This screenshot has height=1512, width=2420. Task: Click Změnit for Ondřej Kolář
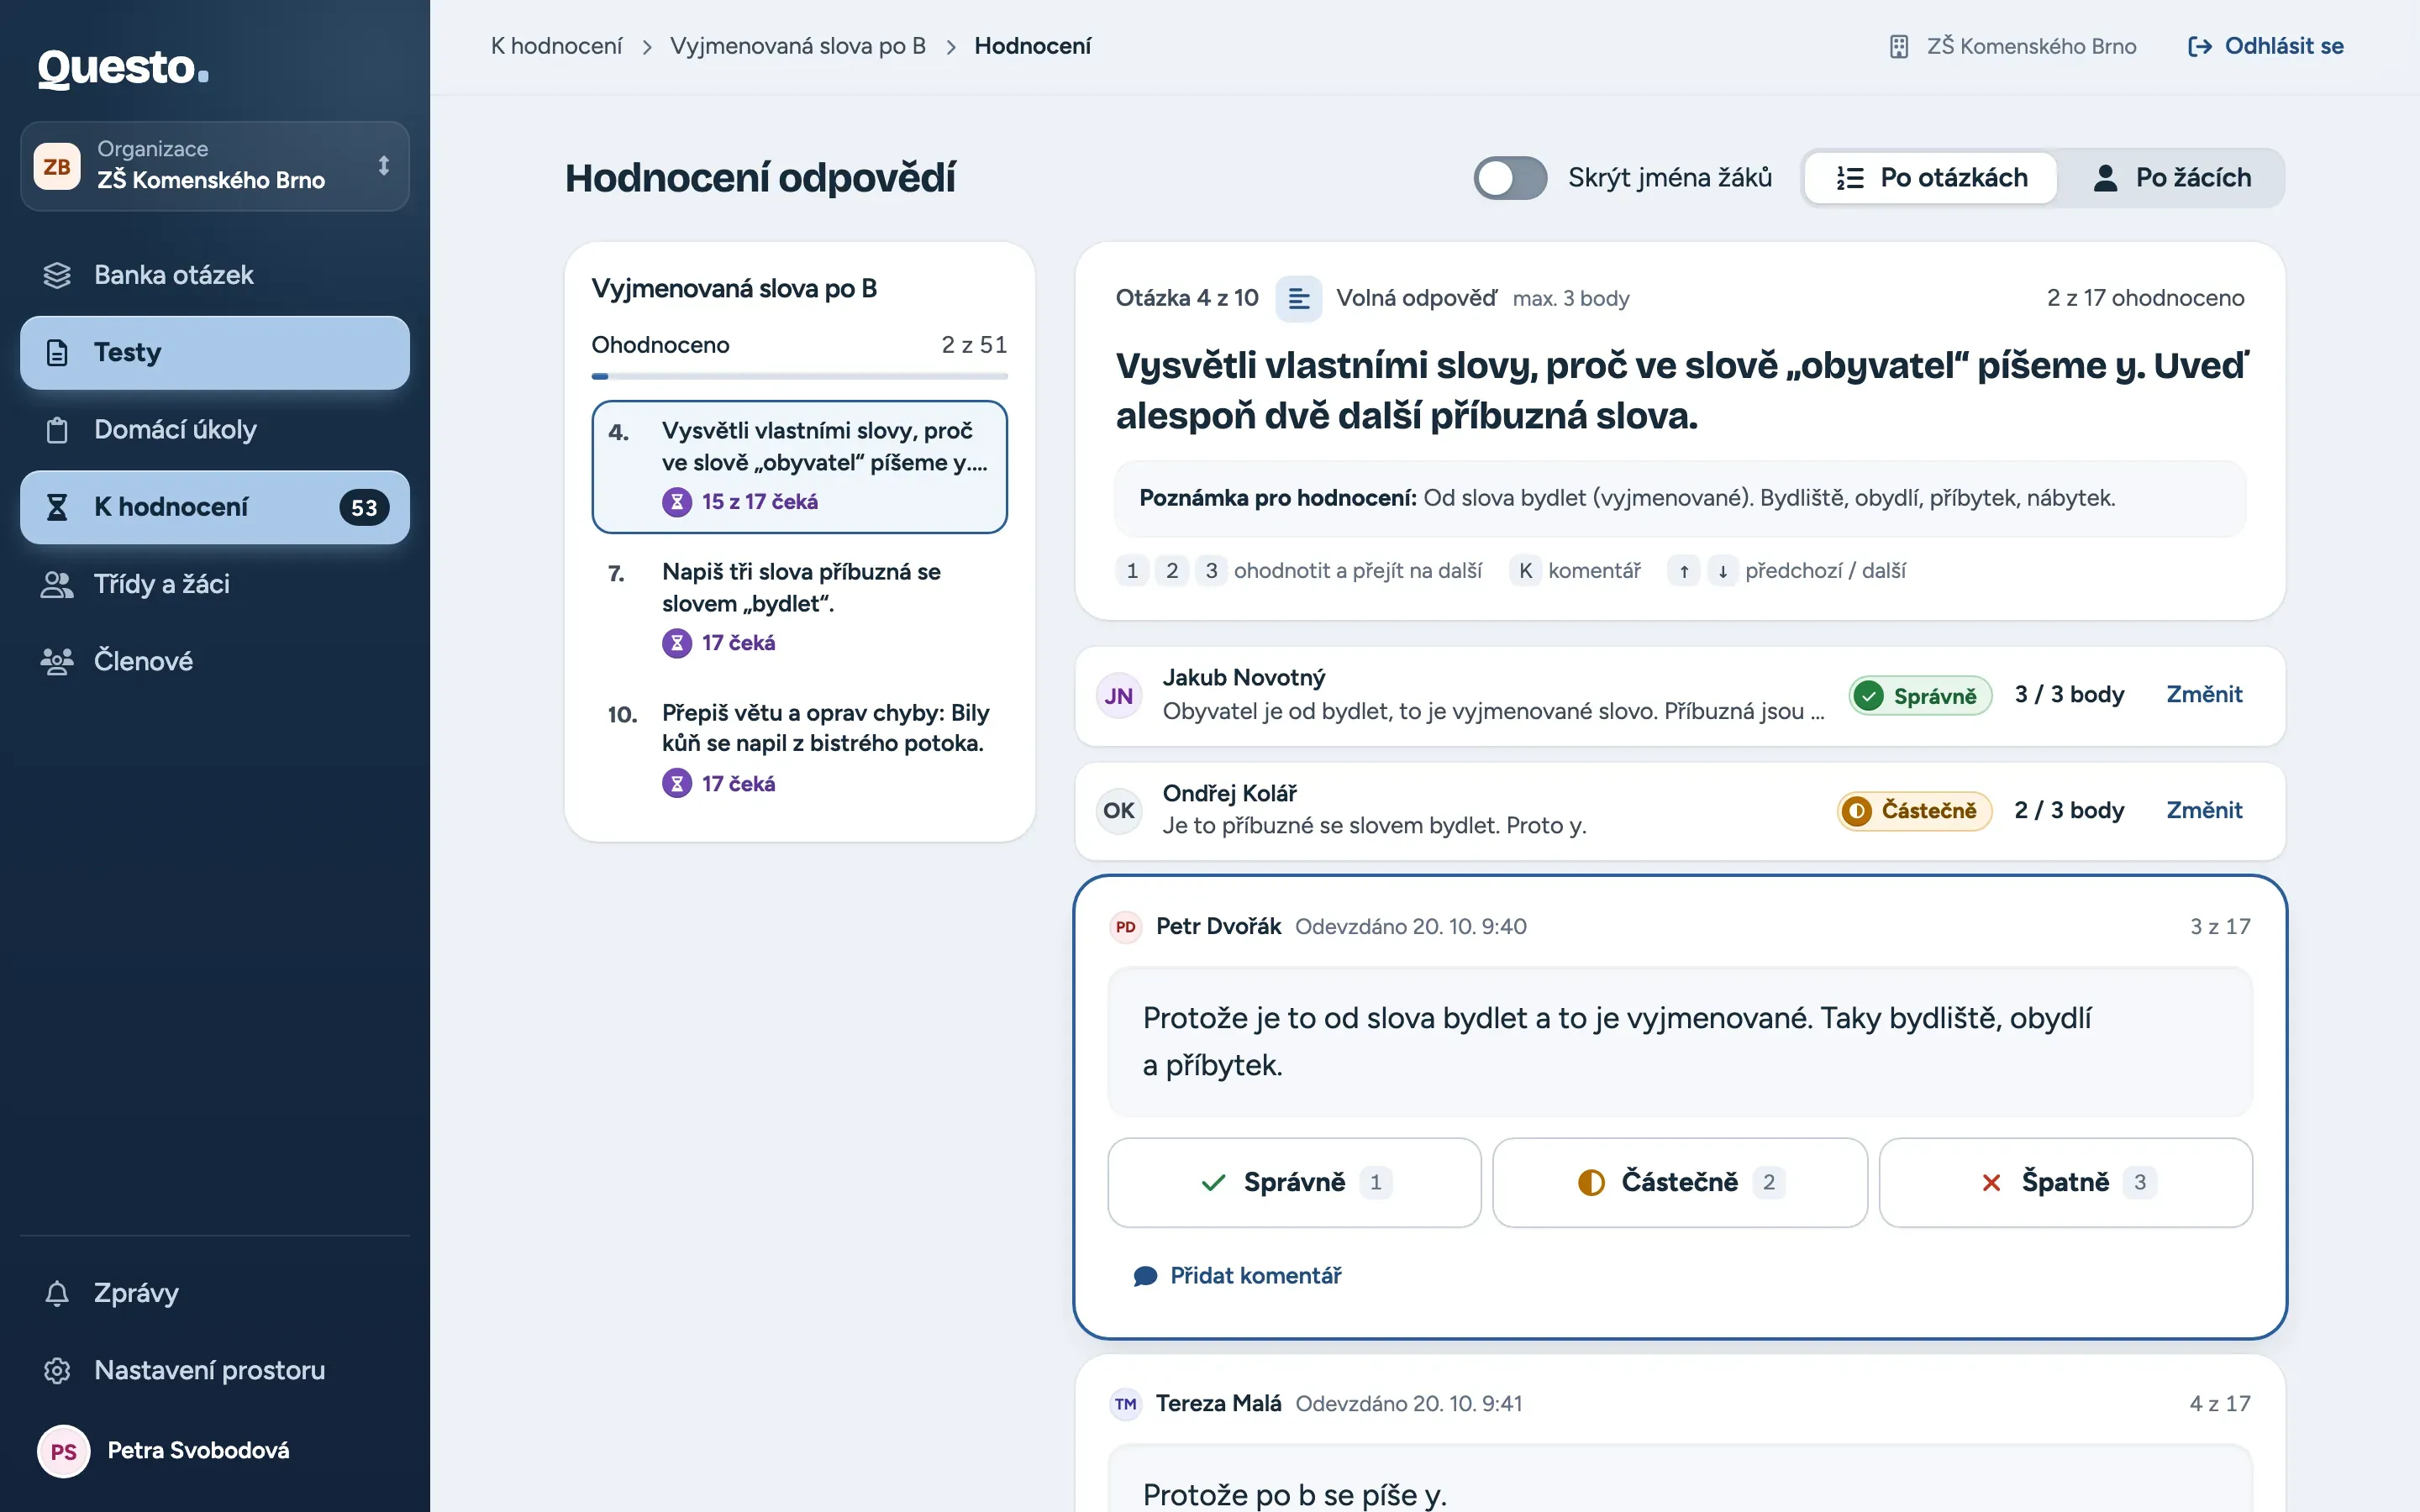tap(2204, 811)
